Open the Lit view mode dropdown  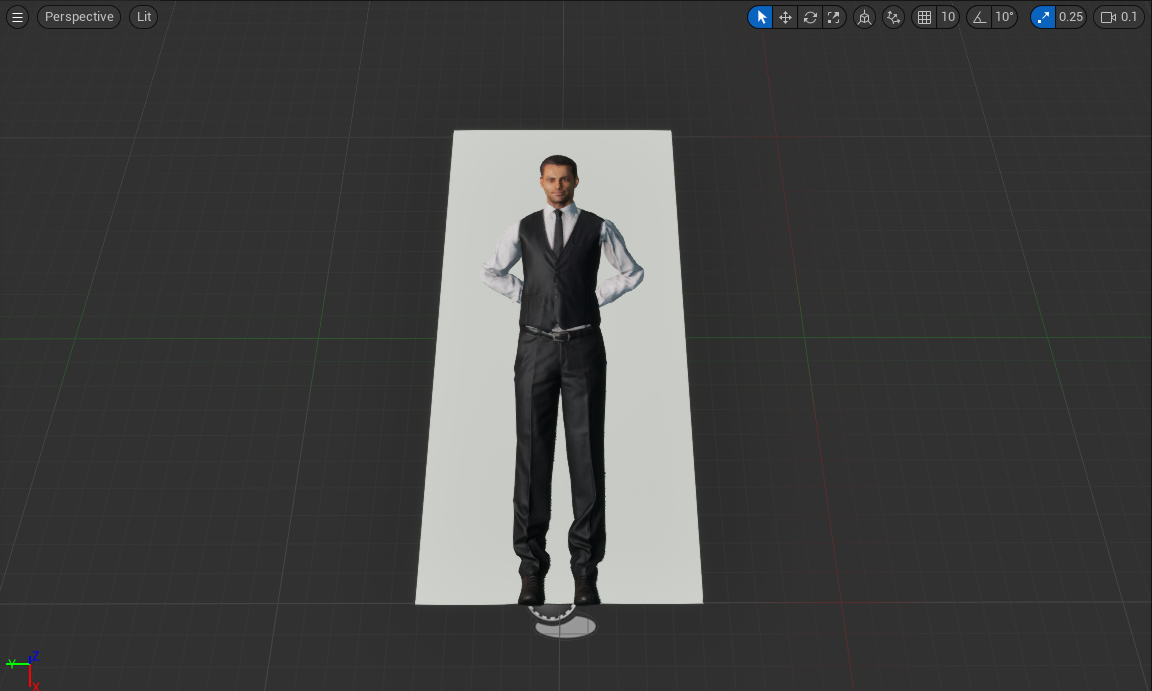coord(144,17)
